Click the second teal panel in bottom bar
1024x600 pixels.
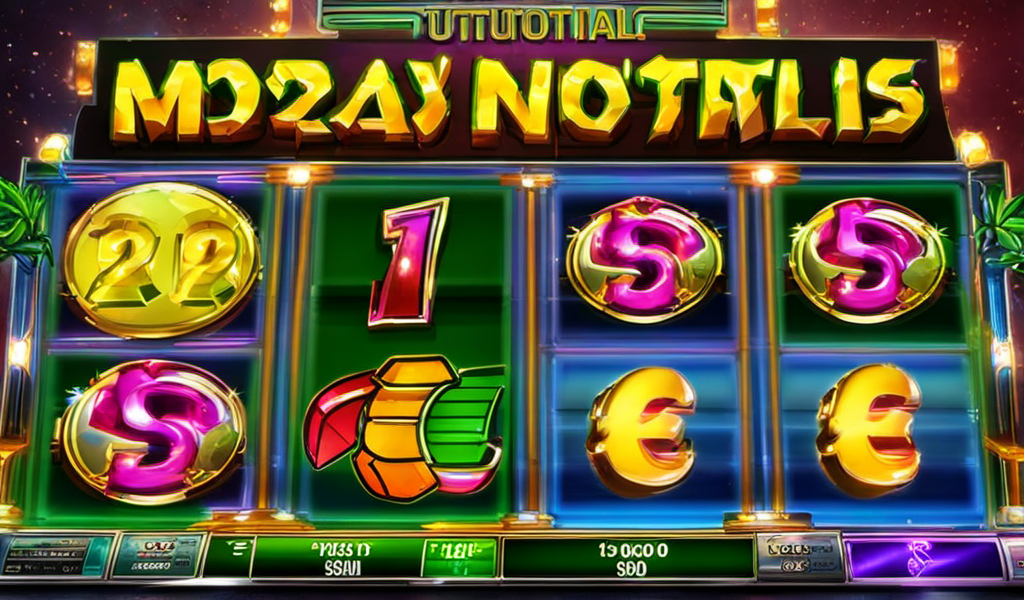[159, 556]
